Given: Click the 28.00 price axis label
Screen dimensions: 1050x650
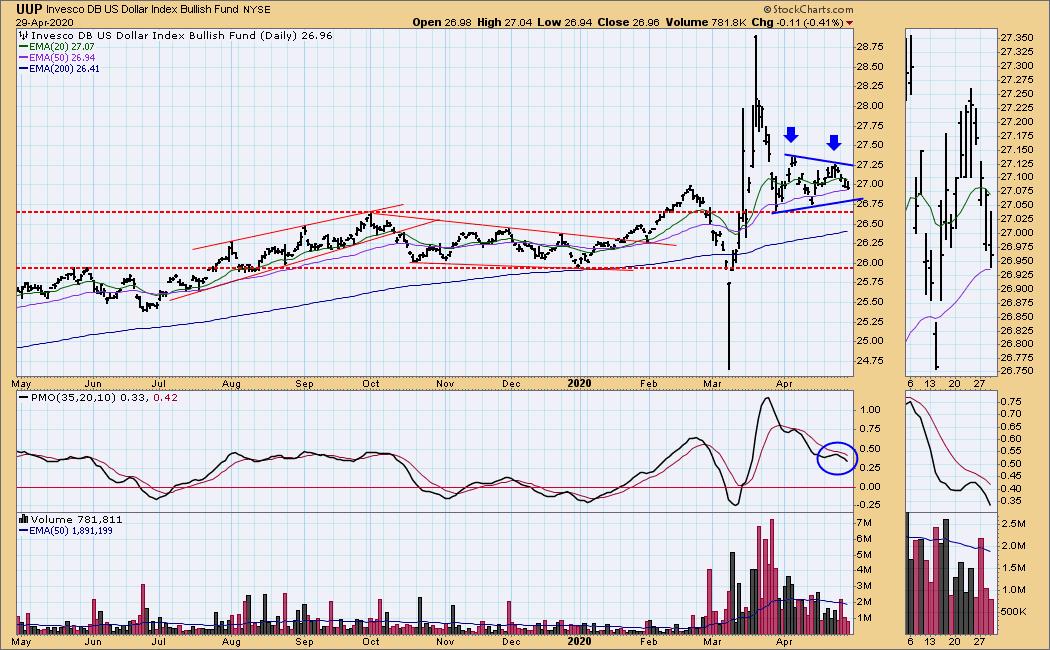Looking at the screenshot, I should pos(869,106).
